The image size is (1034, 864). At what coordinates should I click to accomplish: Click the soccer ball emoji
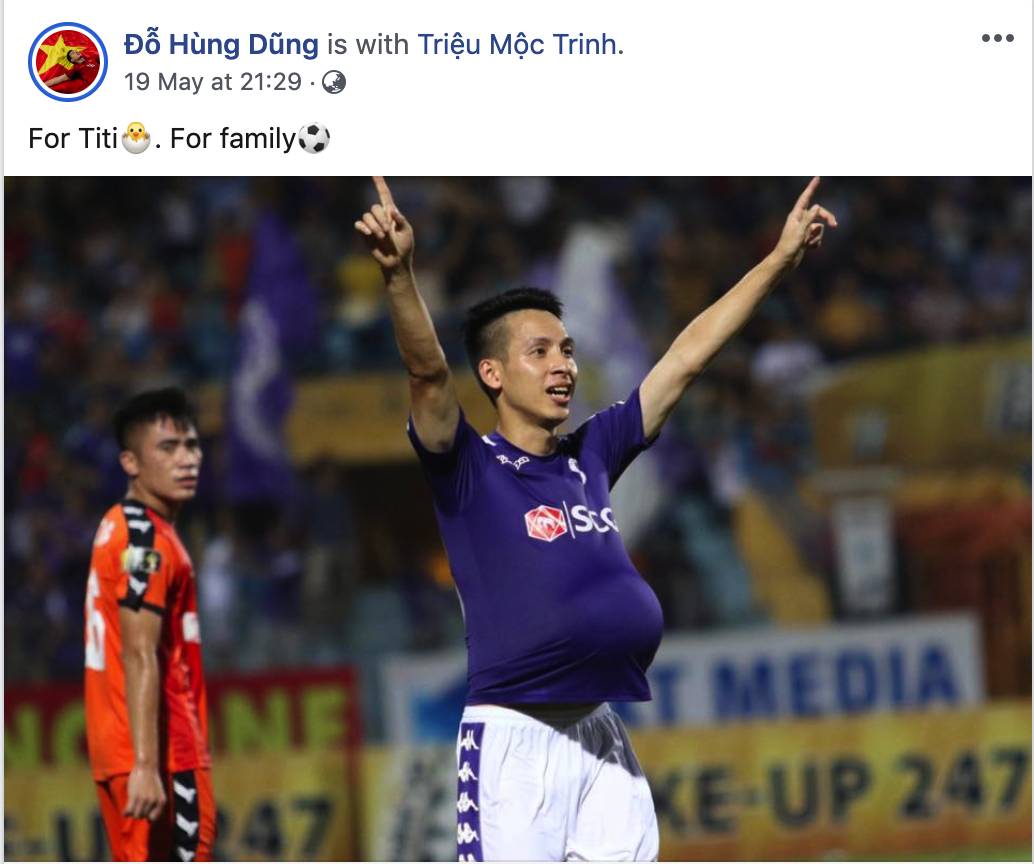click(314, 139)
